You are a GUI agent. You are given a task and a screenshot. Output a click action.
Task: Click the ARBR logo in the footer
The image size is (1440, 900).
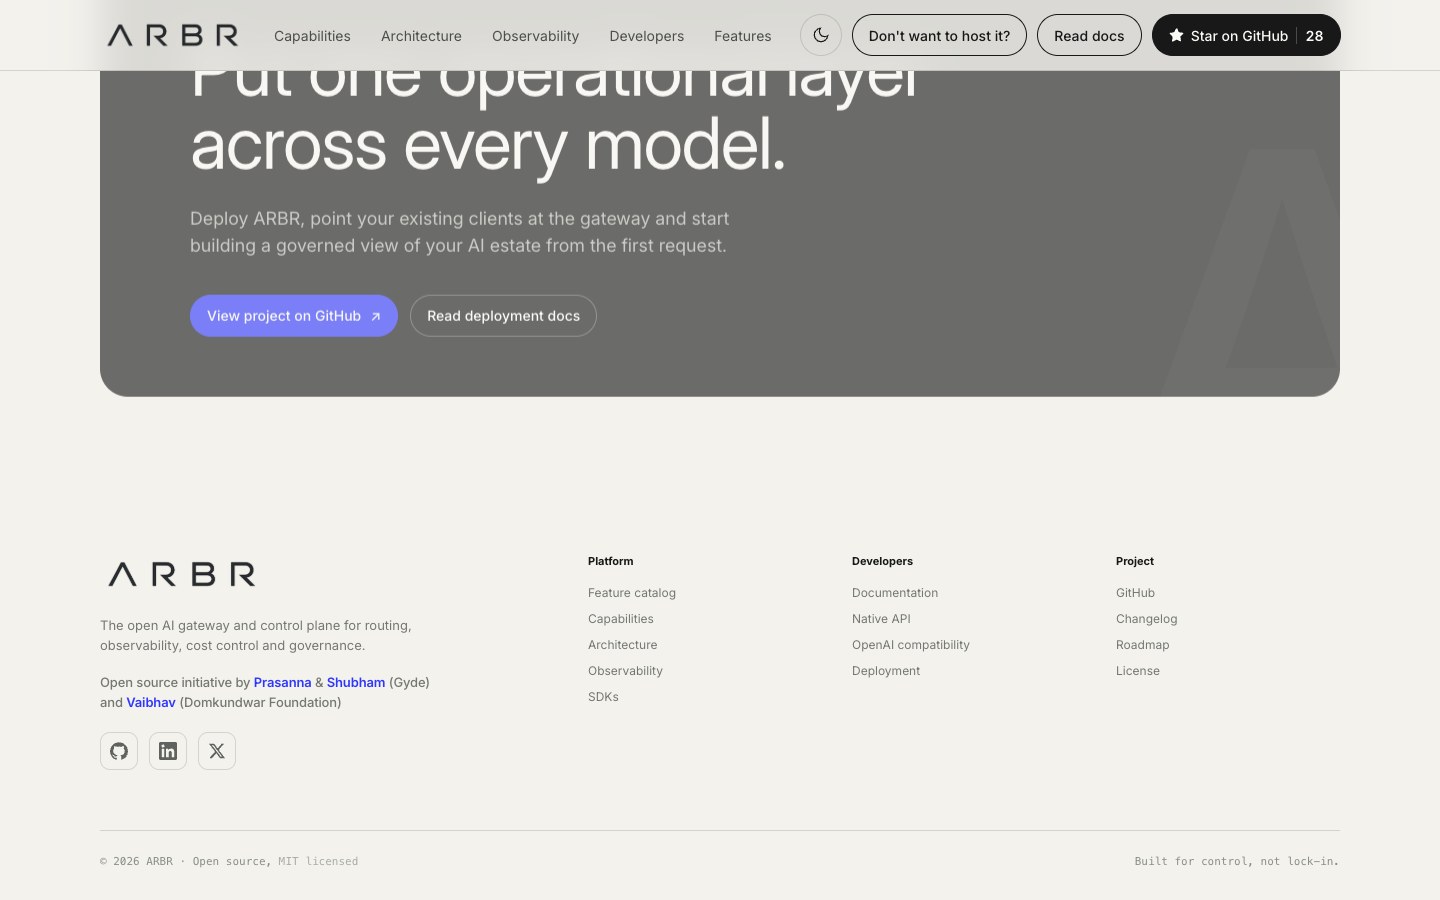182,574
